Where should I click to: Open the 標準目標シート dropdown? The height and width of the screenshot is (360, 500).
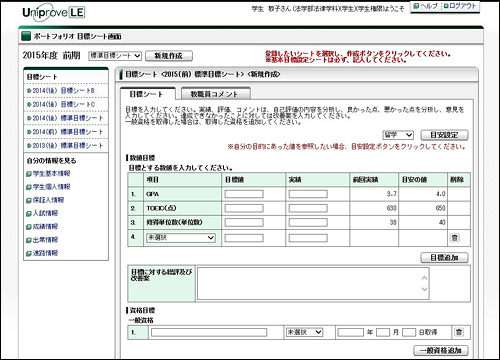click(115, 56)
